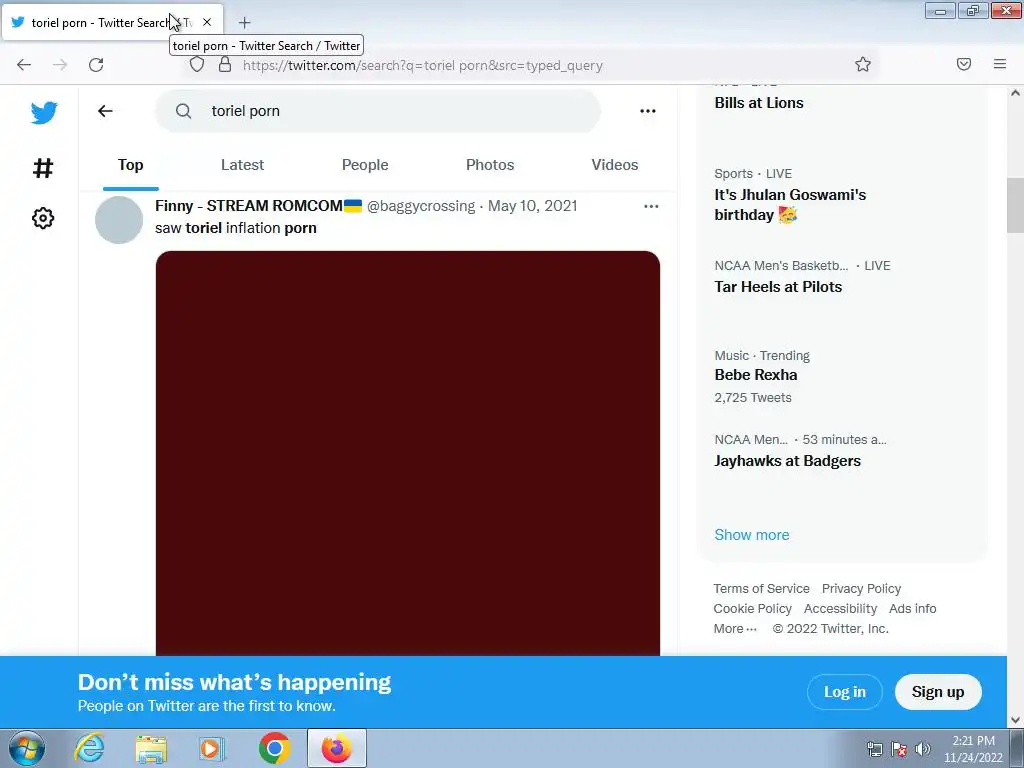This screenshot has height=768, width=1024.
Task: Switch to the Videos tab
Action: point(615,165)
